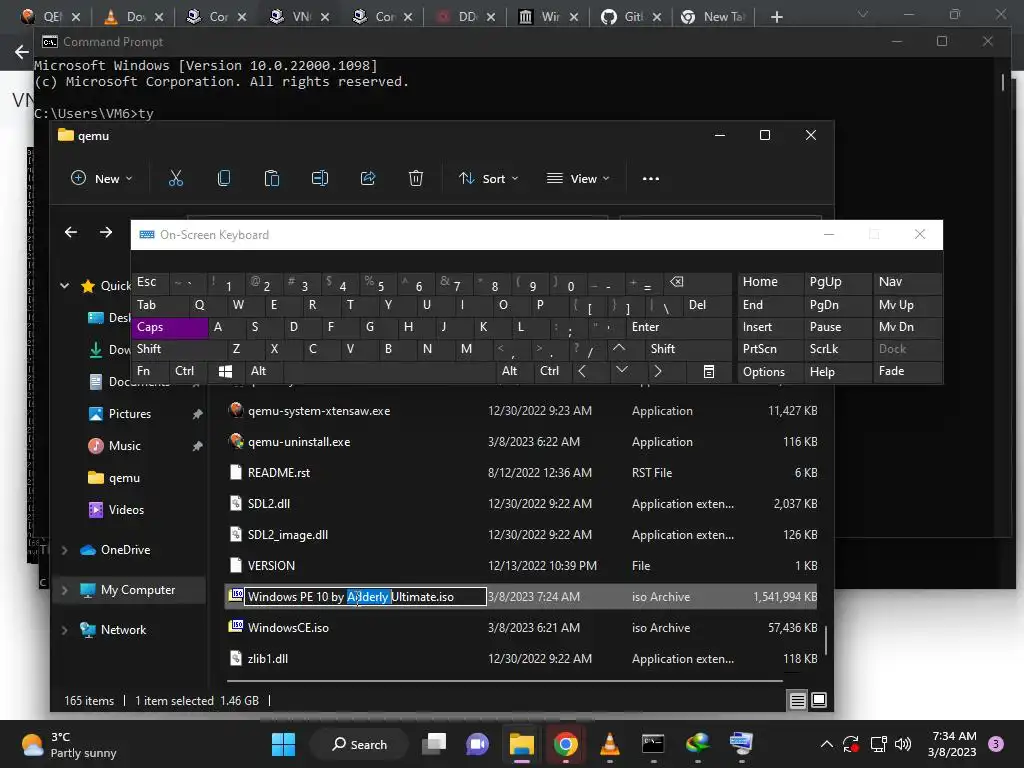This screenshot has height=768, width=1024.
Task: Switch to the GitHub browser tab
Action: pos(630,17)
